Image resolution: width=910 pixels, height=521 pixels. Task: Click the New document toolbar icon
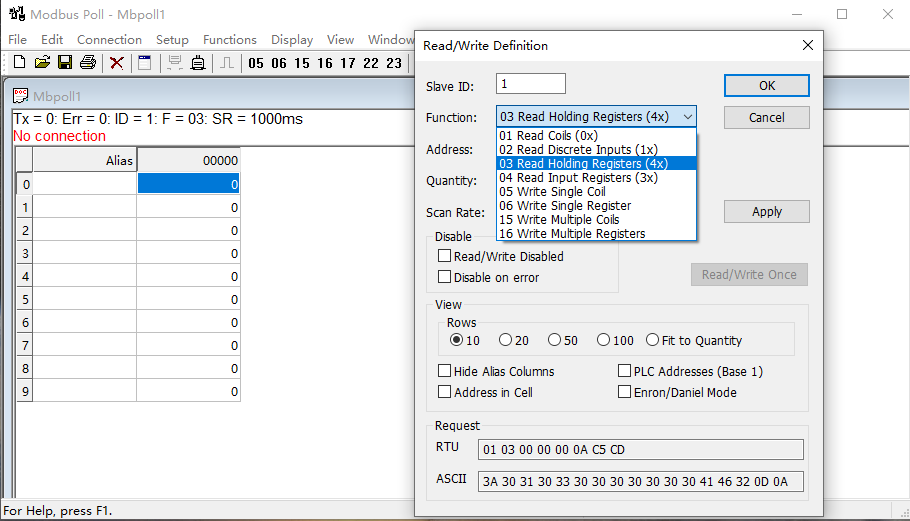(19, 63)
